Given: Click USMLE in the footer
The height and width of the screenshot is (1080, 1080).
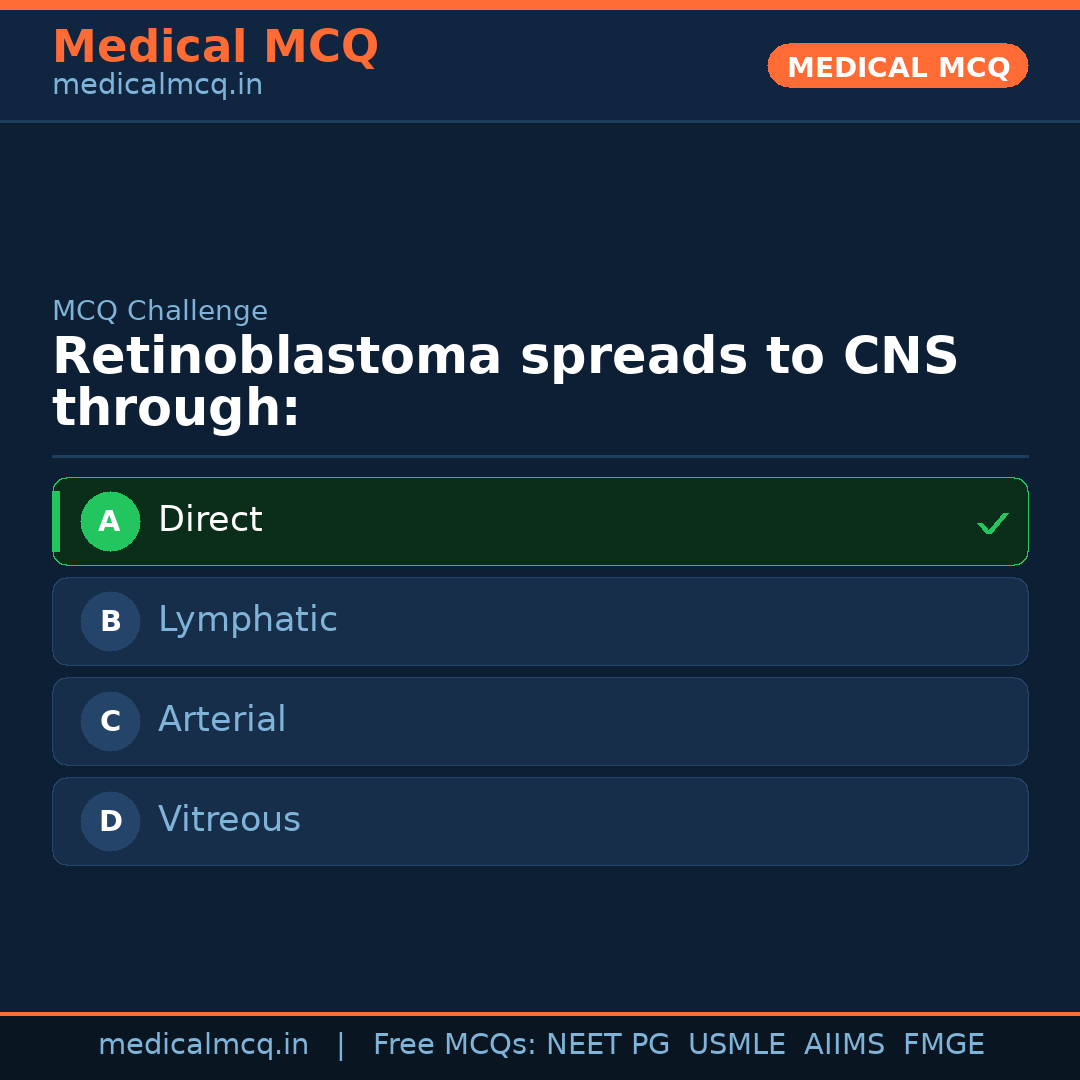Looking at the screenshot, I should 736,1045.
